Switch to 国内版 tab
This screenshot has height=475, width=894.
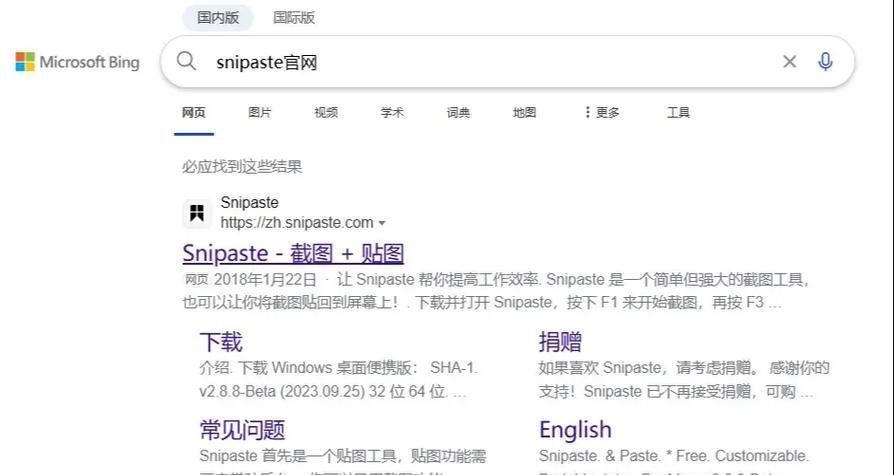point(218,18)
